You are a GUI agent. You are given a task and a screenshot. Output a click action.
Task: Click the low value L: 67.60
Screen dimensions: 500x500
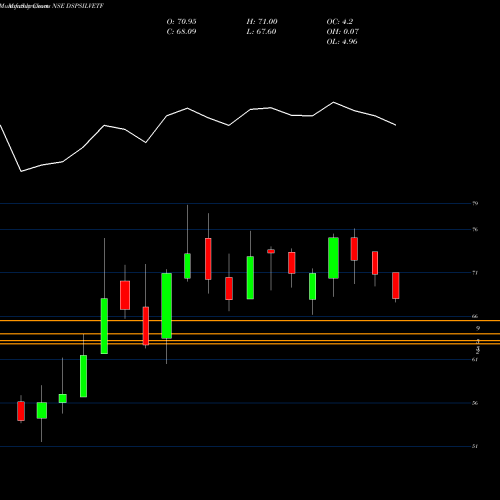261,32
